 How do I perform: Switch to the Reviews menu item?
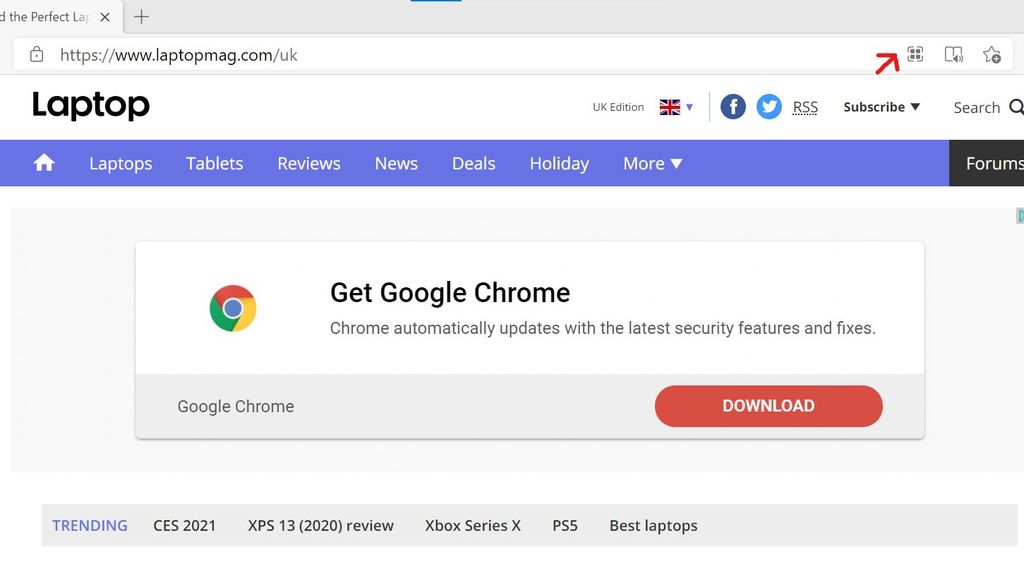(x=308, y=163)
